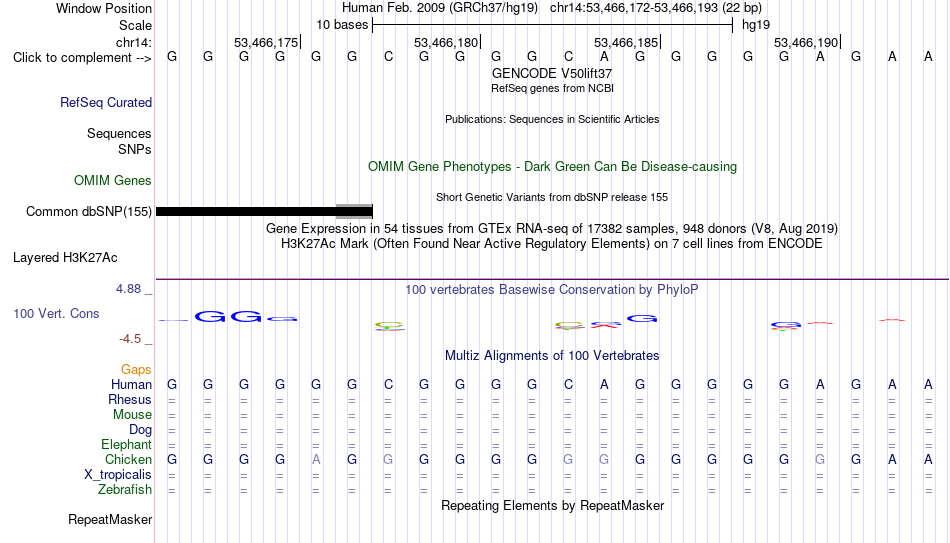Click the Human species label
Image resolution: width=950 pixels, height=543 pixels.
point(131,385)
